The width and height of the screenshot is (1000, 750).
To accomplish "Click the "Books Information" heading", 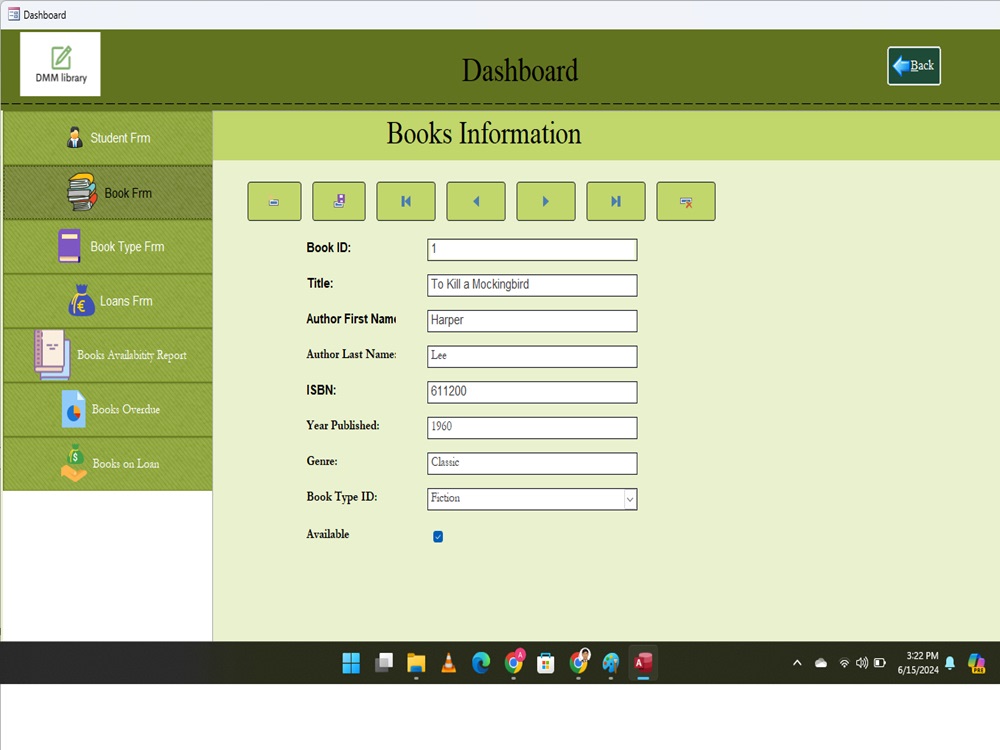I will pyautogui.click(x=483, y=134).
